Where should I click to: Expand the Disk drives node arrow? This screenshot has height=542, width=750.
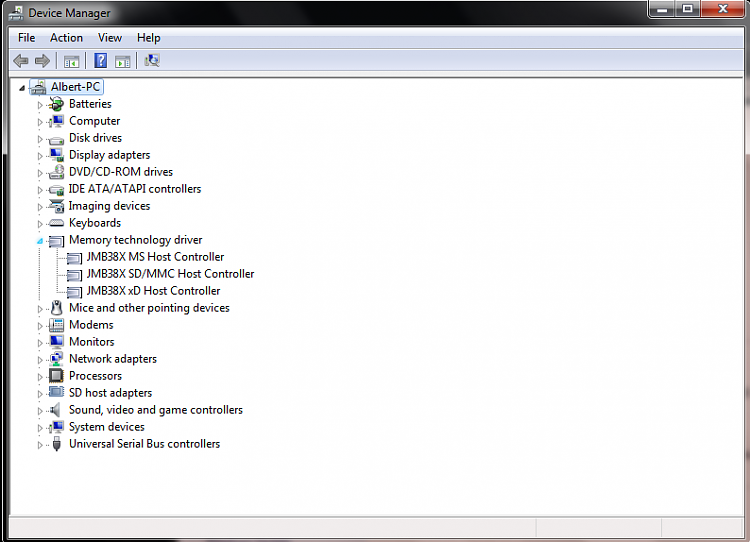(40, 139)
